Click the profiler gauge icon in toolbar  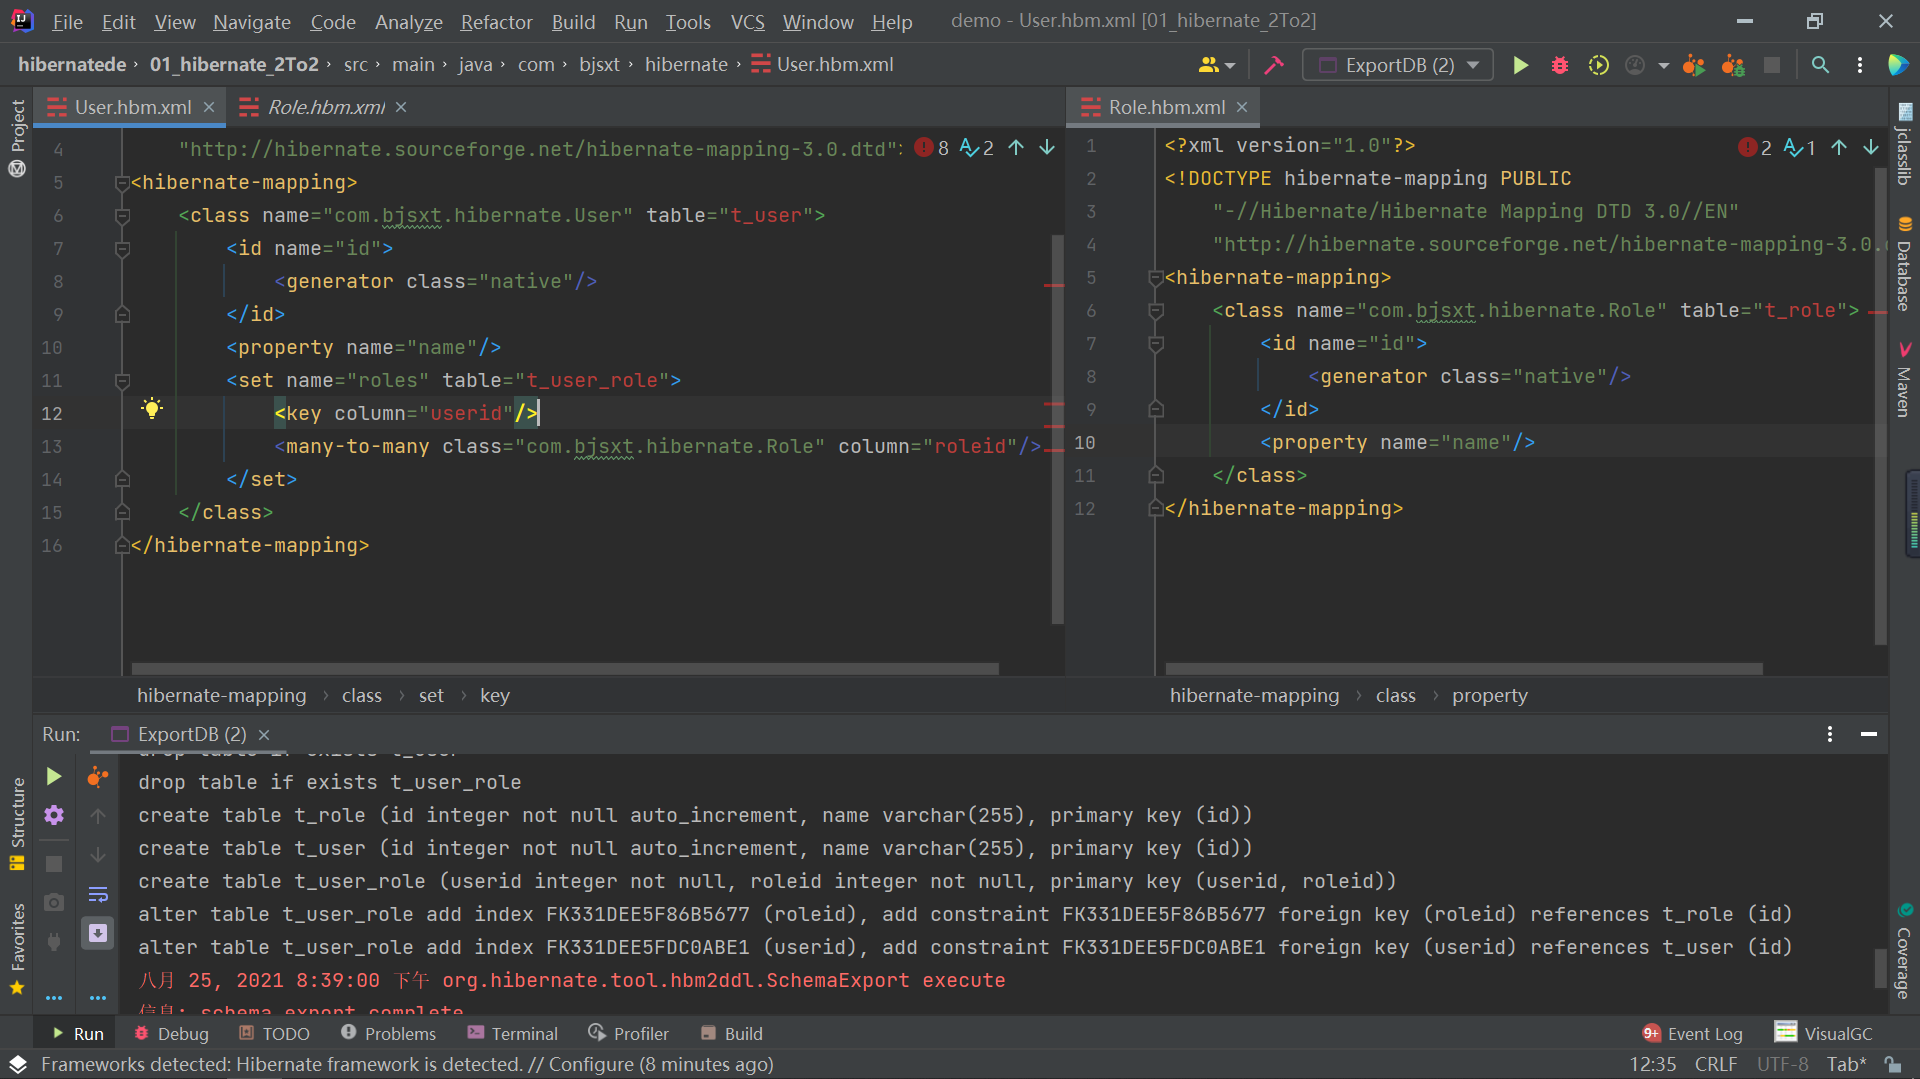(x=1635, y=65)
